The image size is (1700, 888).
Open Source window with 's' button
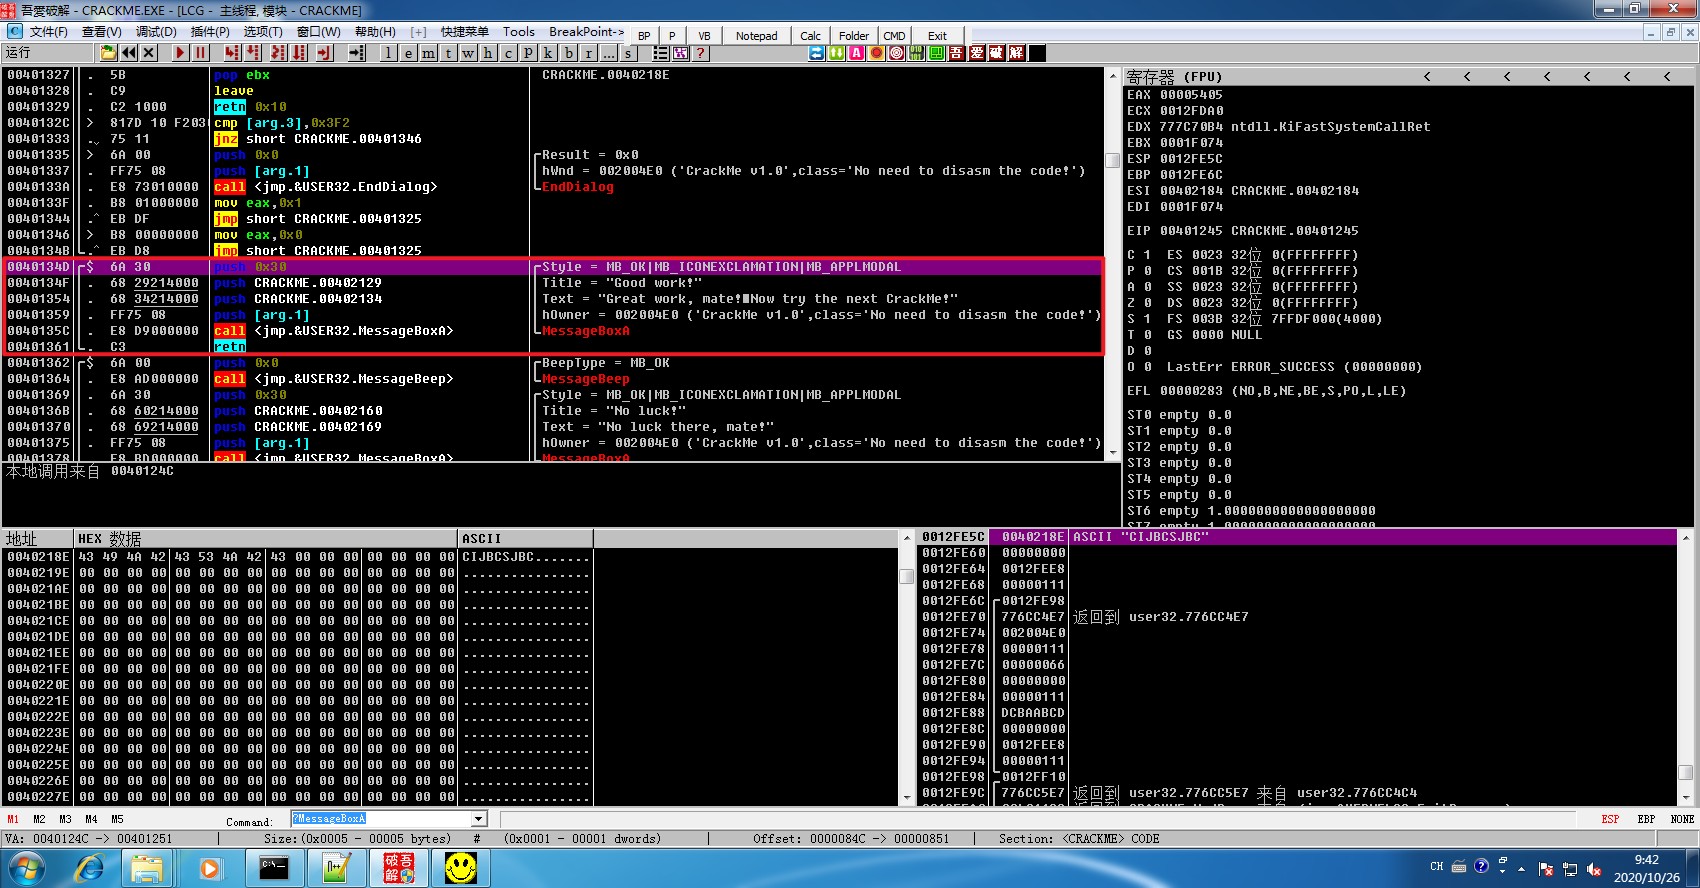click(628, 53)
